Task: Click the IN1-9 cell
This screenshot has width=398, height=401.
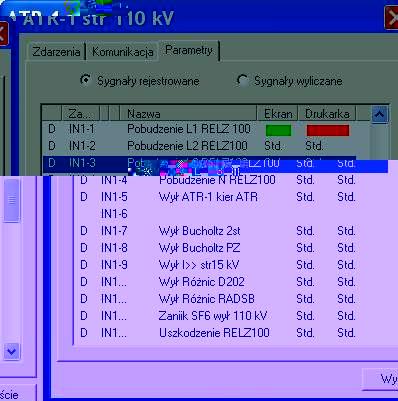Action: tap(114, 265)
